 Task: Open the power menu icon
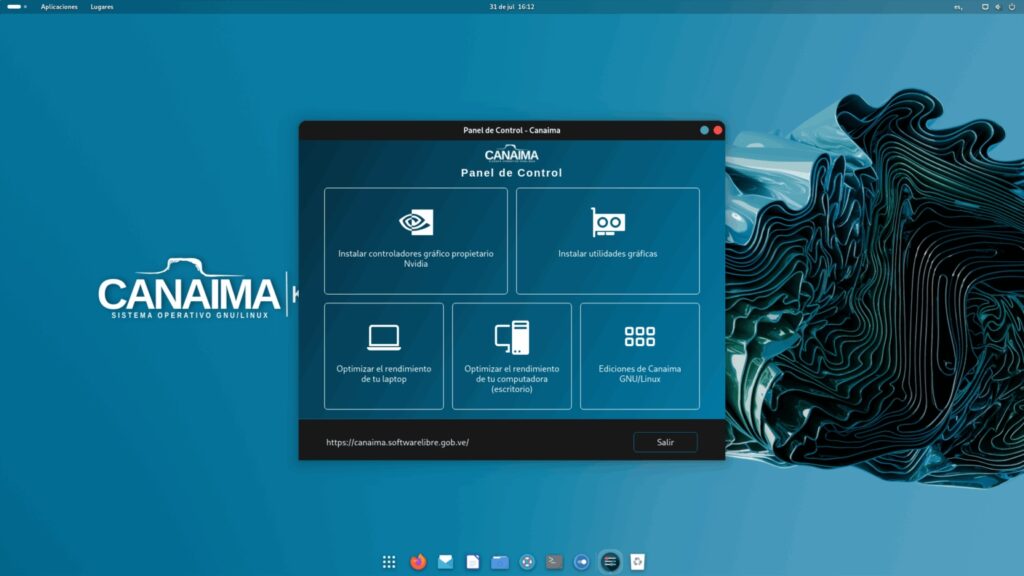click(1012, 7)
